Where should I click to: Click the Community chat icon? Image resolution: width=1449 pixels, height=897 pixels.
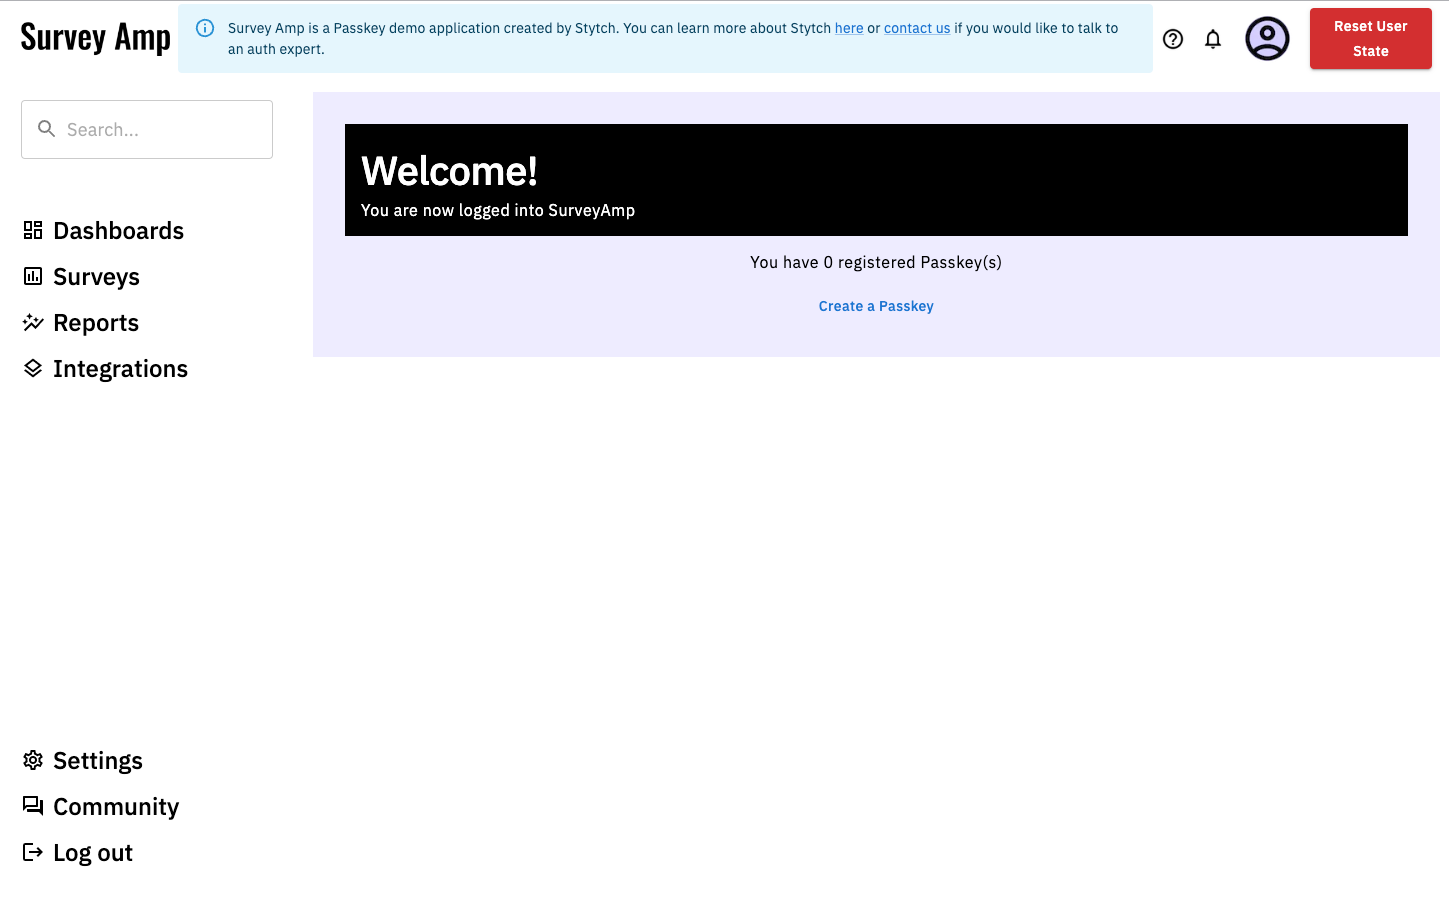(33, 806)
